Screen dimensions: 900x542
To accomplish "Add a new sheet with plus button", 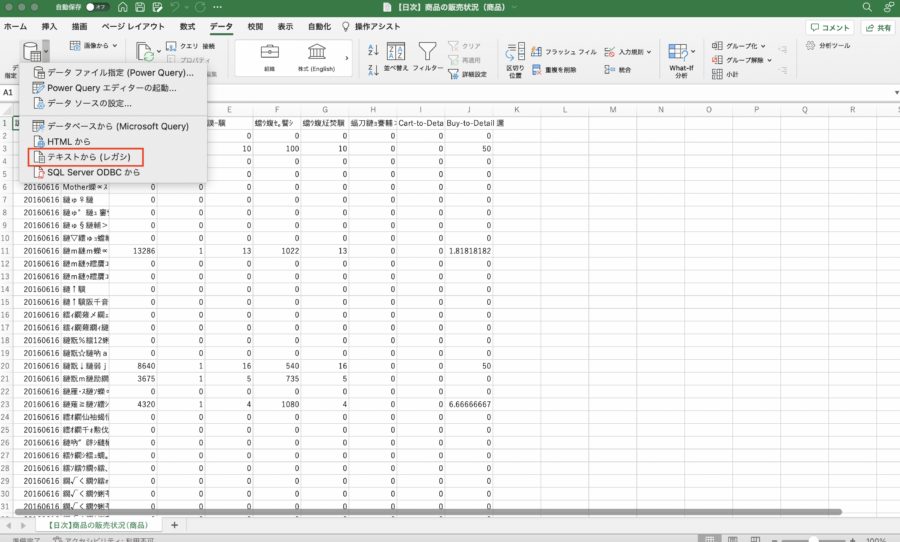I will (x=174, y=525).
